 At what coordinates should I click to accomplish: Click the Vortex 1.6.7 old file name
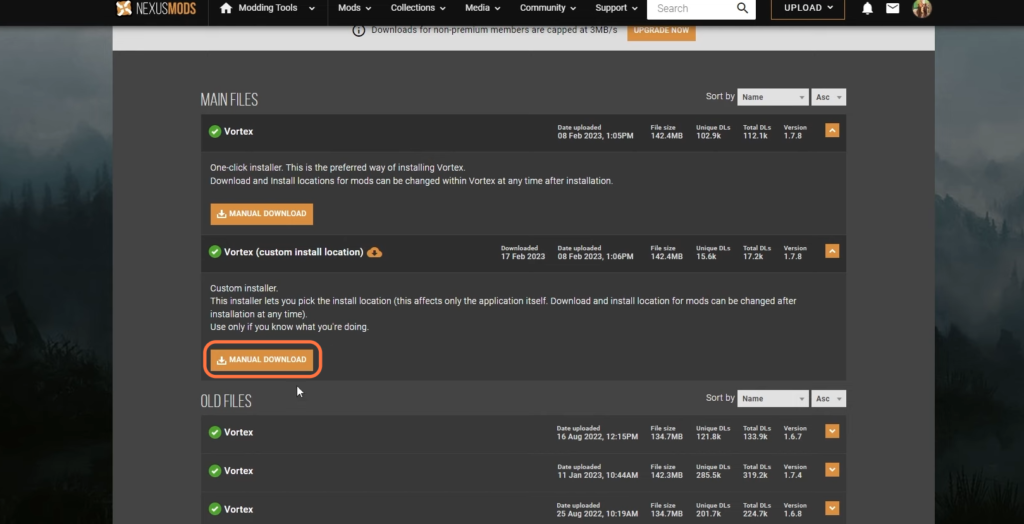[x=238, y=432]
